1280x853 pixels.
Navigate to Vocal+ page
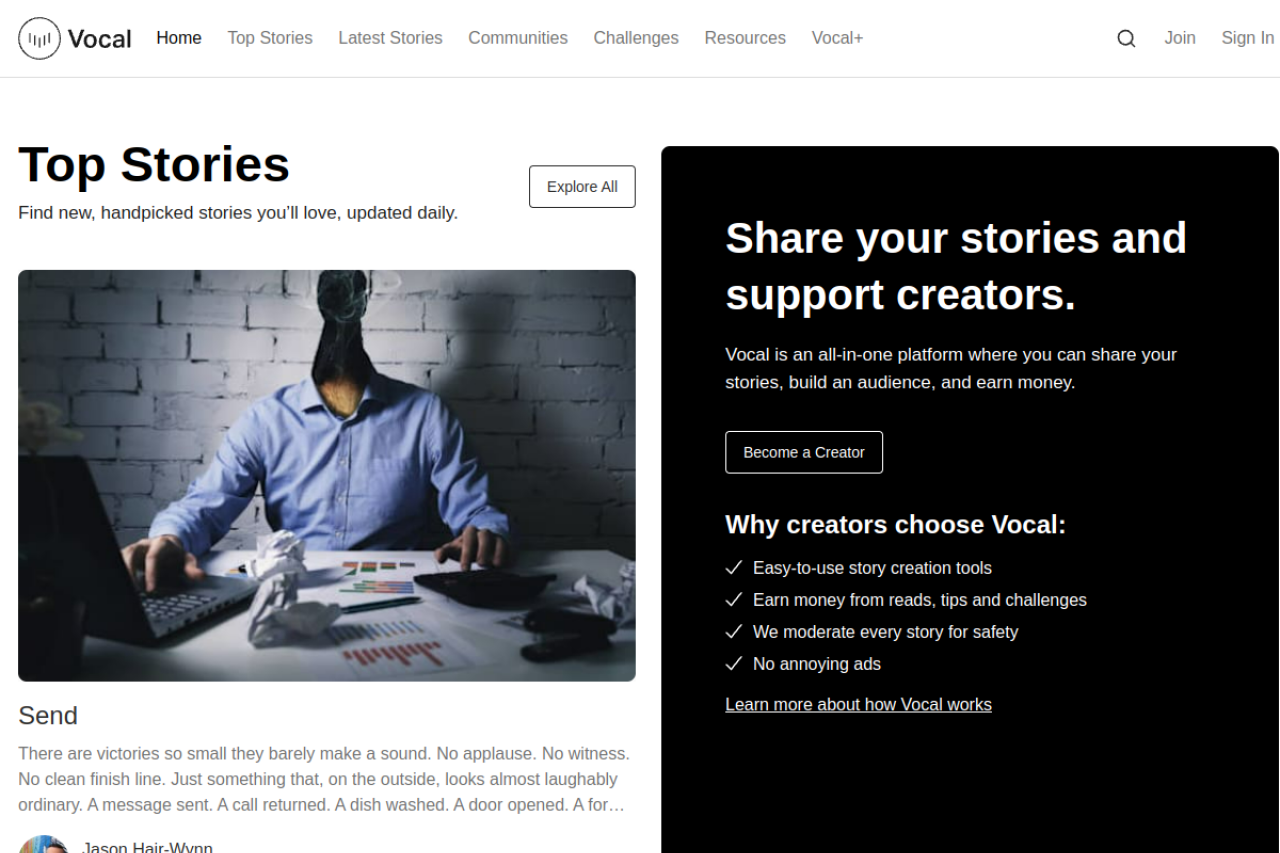pyautogui.click(x=837, y=38)
